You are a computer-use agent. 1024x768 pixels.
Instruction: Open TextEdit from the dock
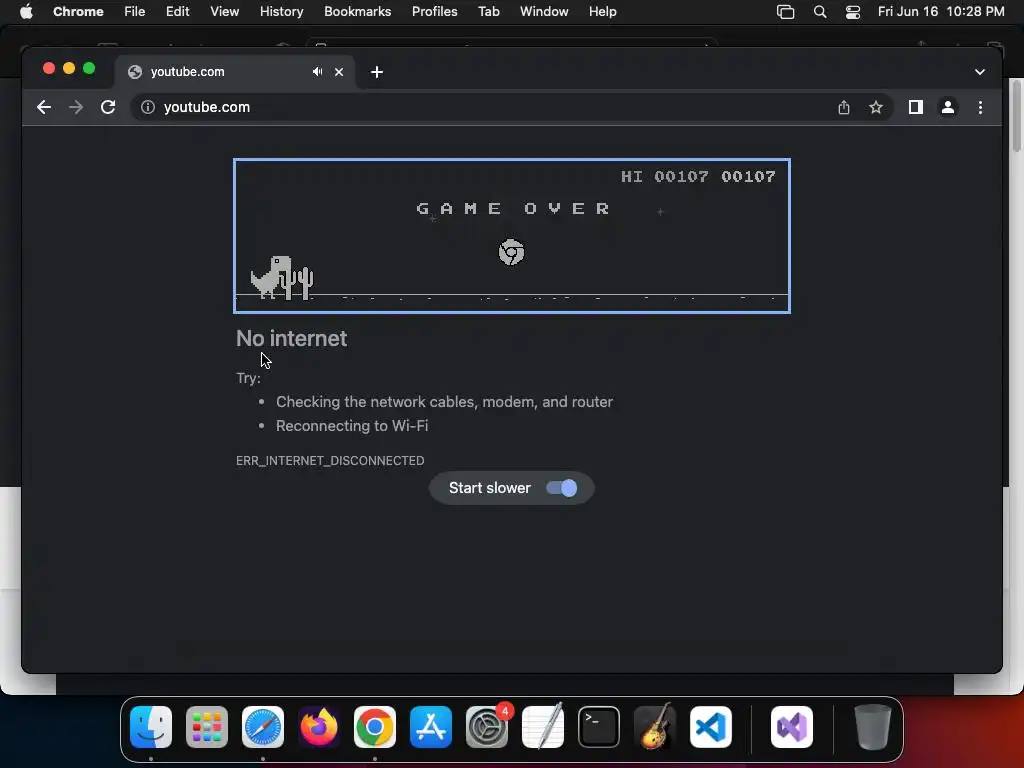543,727
